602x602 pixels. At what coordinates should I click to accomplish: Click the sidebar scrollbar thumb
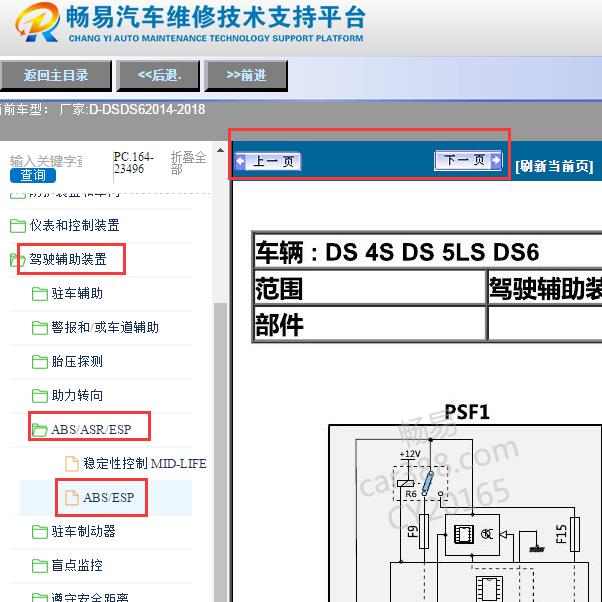[220, 452]
